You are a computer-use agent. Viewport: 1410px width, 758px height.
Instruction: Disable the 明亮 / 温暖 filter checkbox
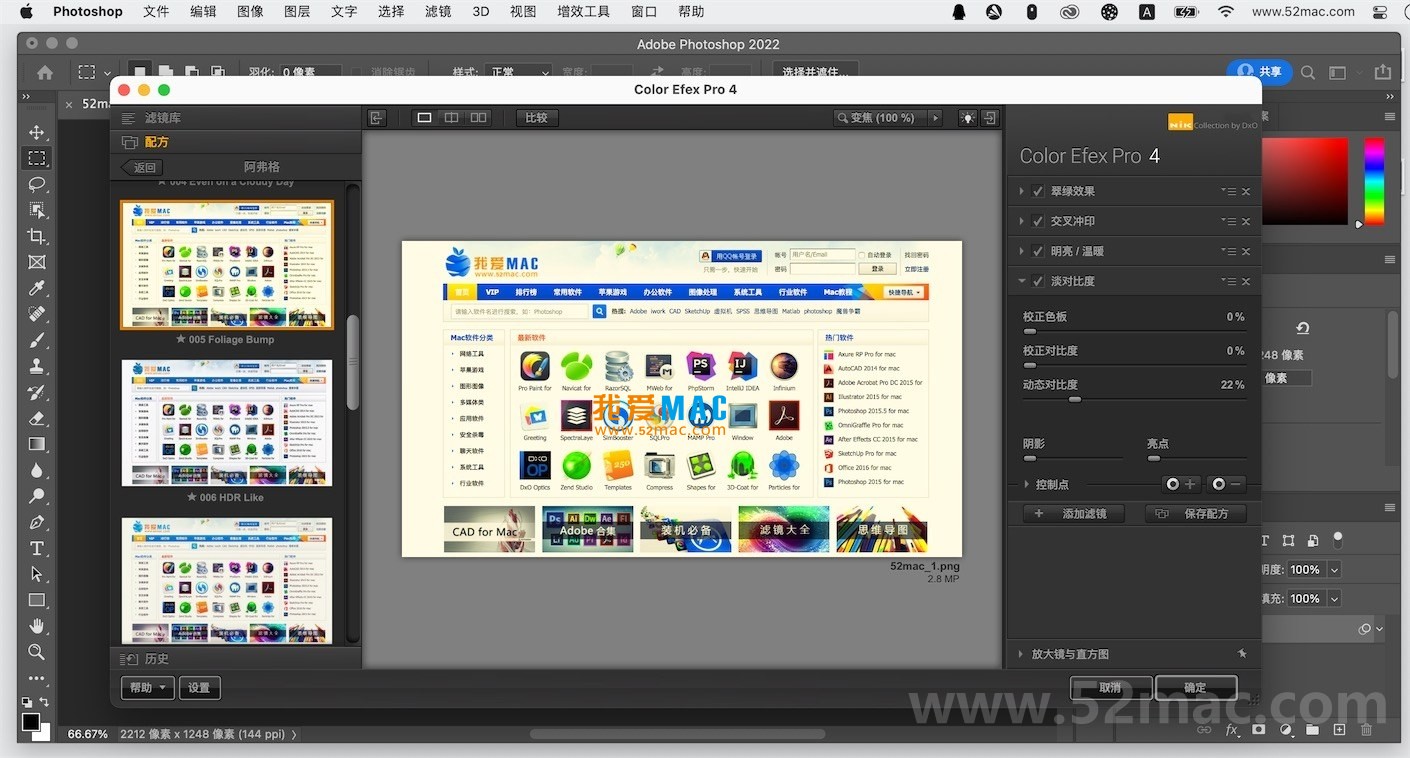[1038, 251]
